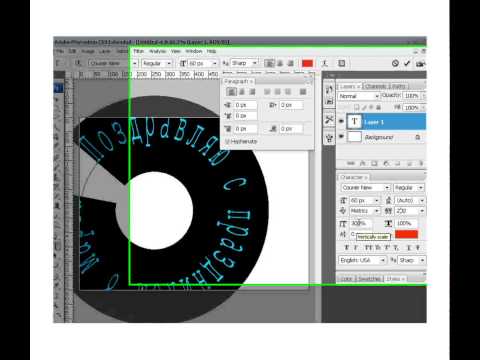
Task: Toggle visibility of Background layer
Action: 341,137
